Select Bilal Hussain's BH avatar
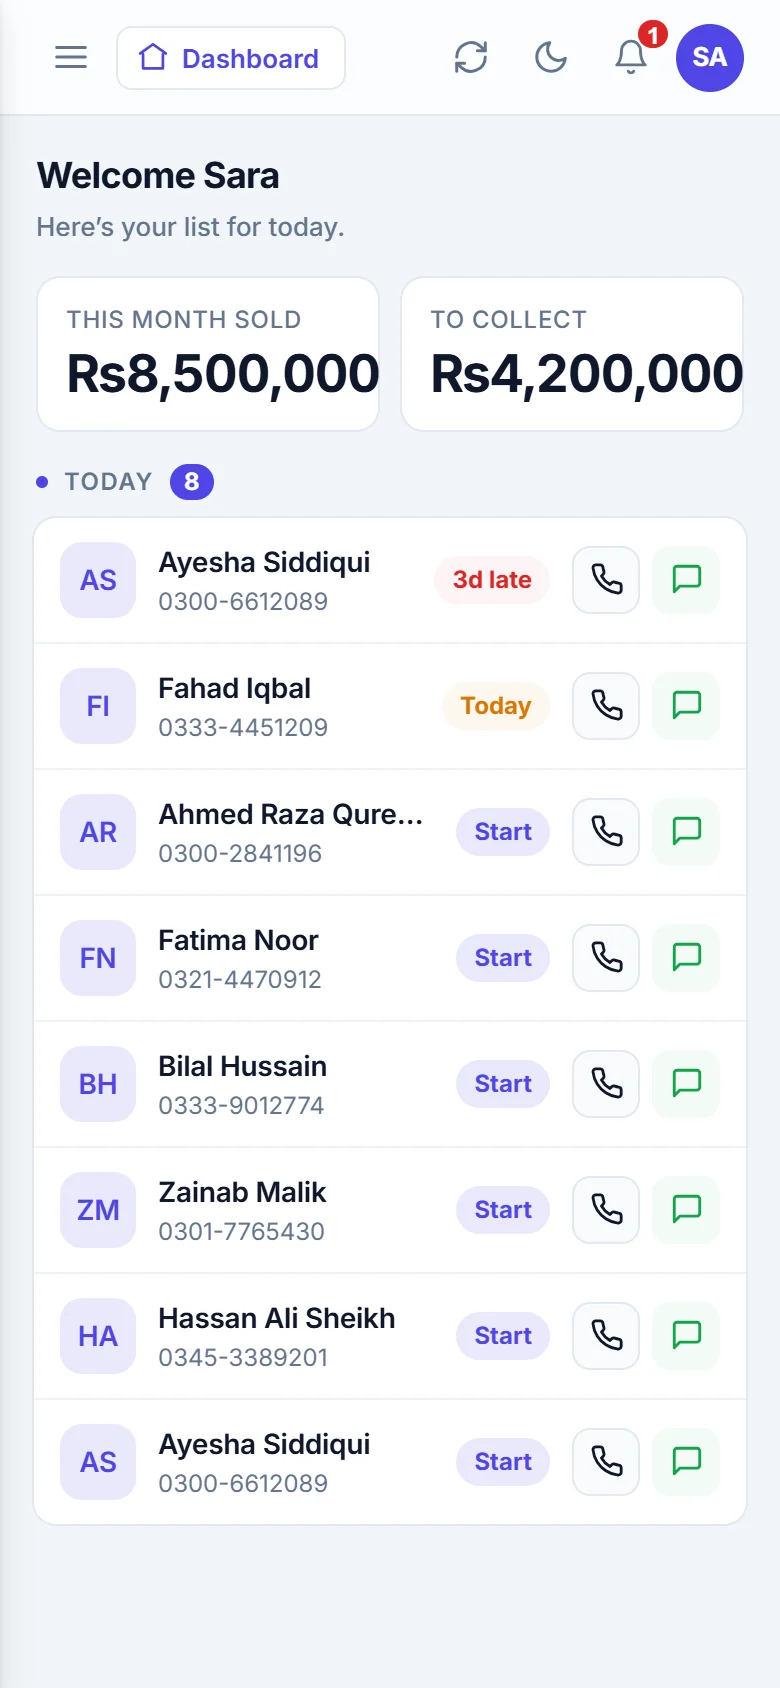The image size is (780, 1688). (x=98, y=1084)
